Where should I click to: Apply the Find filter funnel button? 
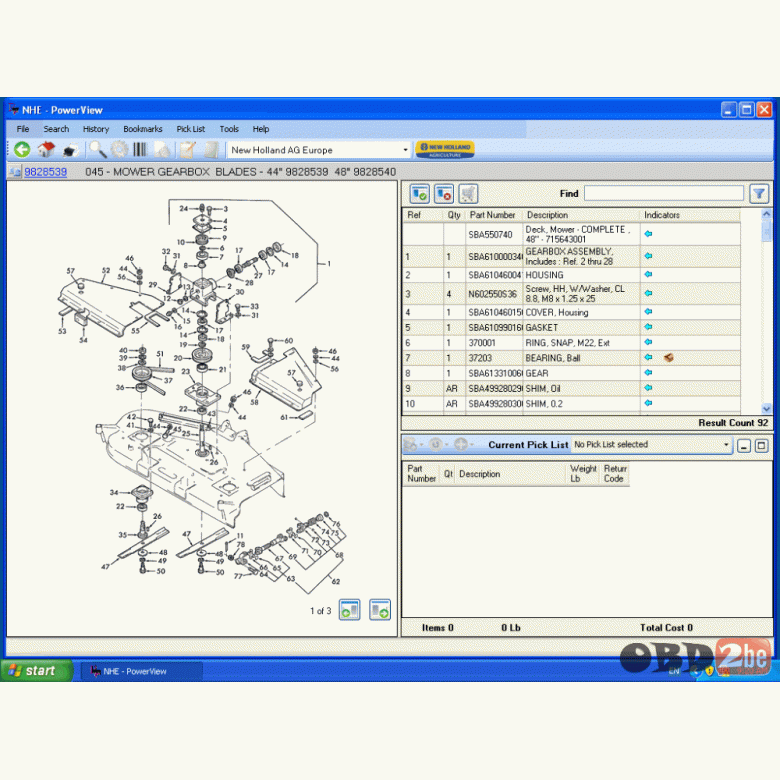point(759,194)
